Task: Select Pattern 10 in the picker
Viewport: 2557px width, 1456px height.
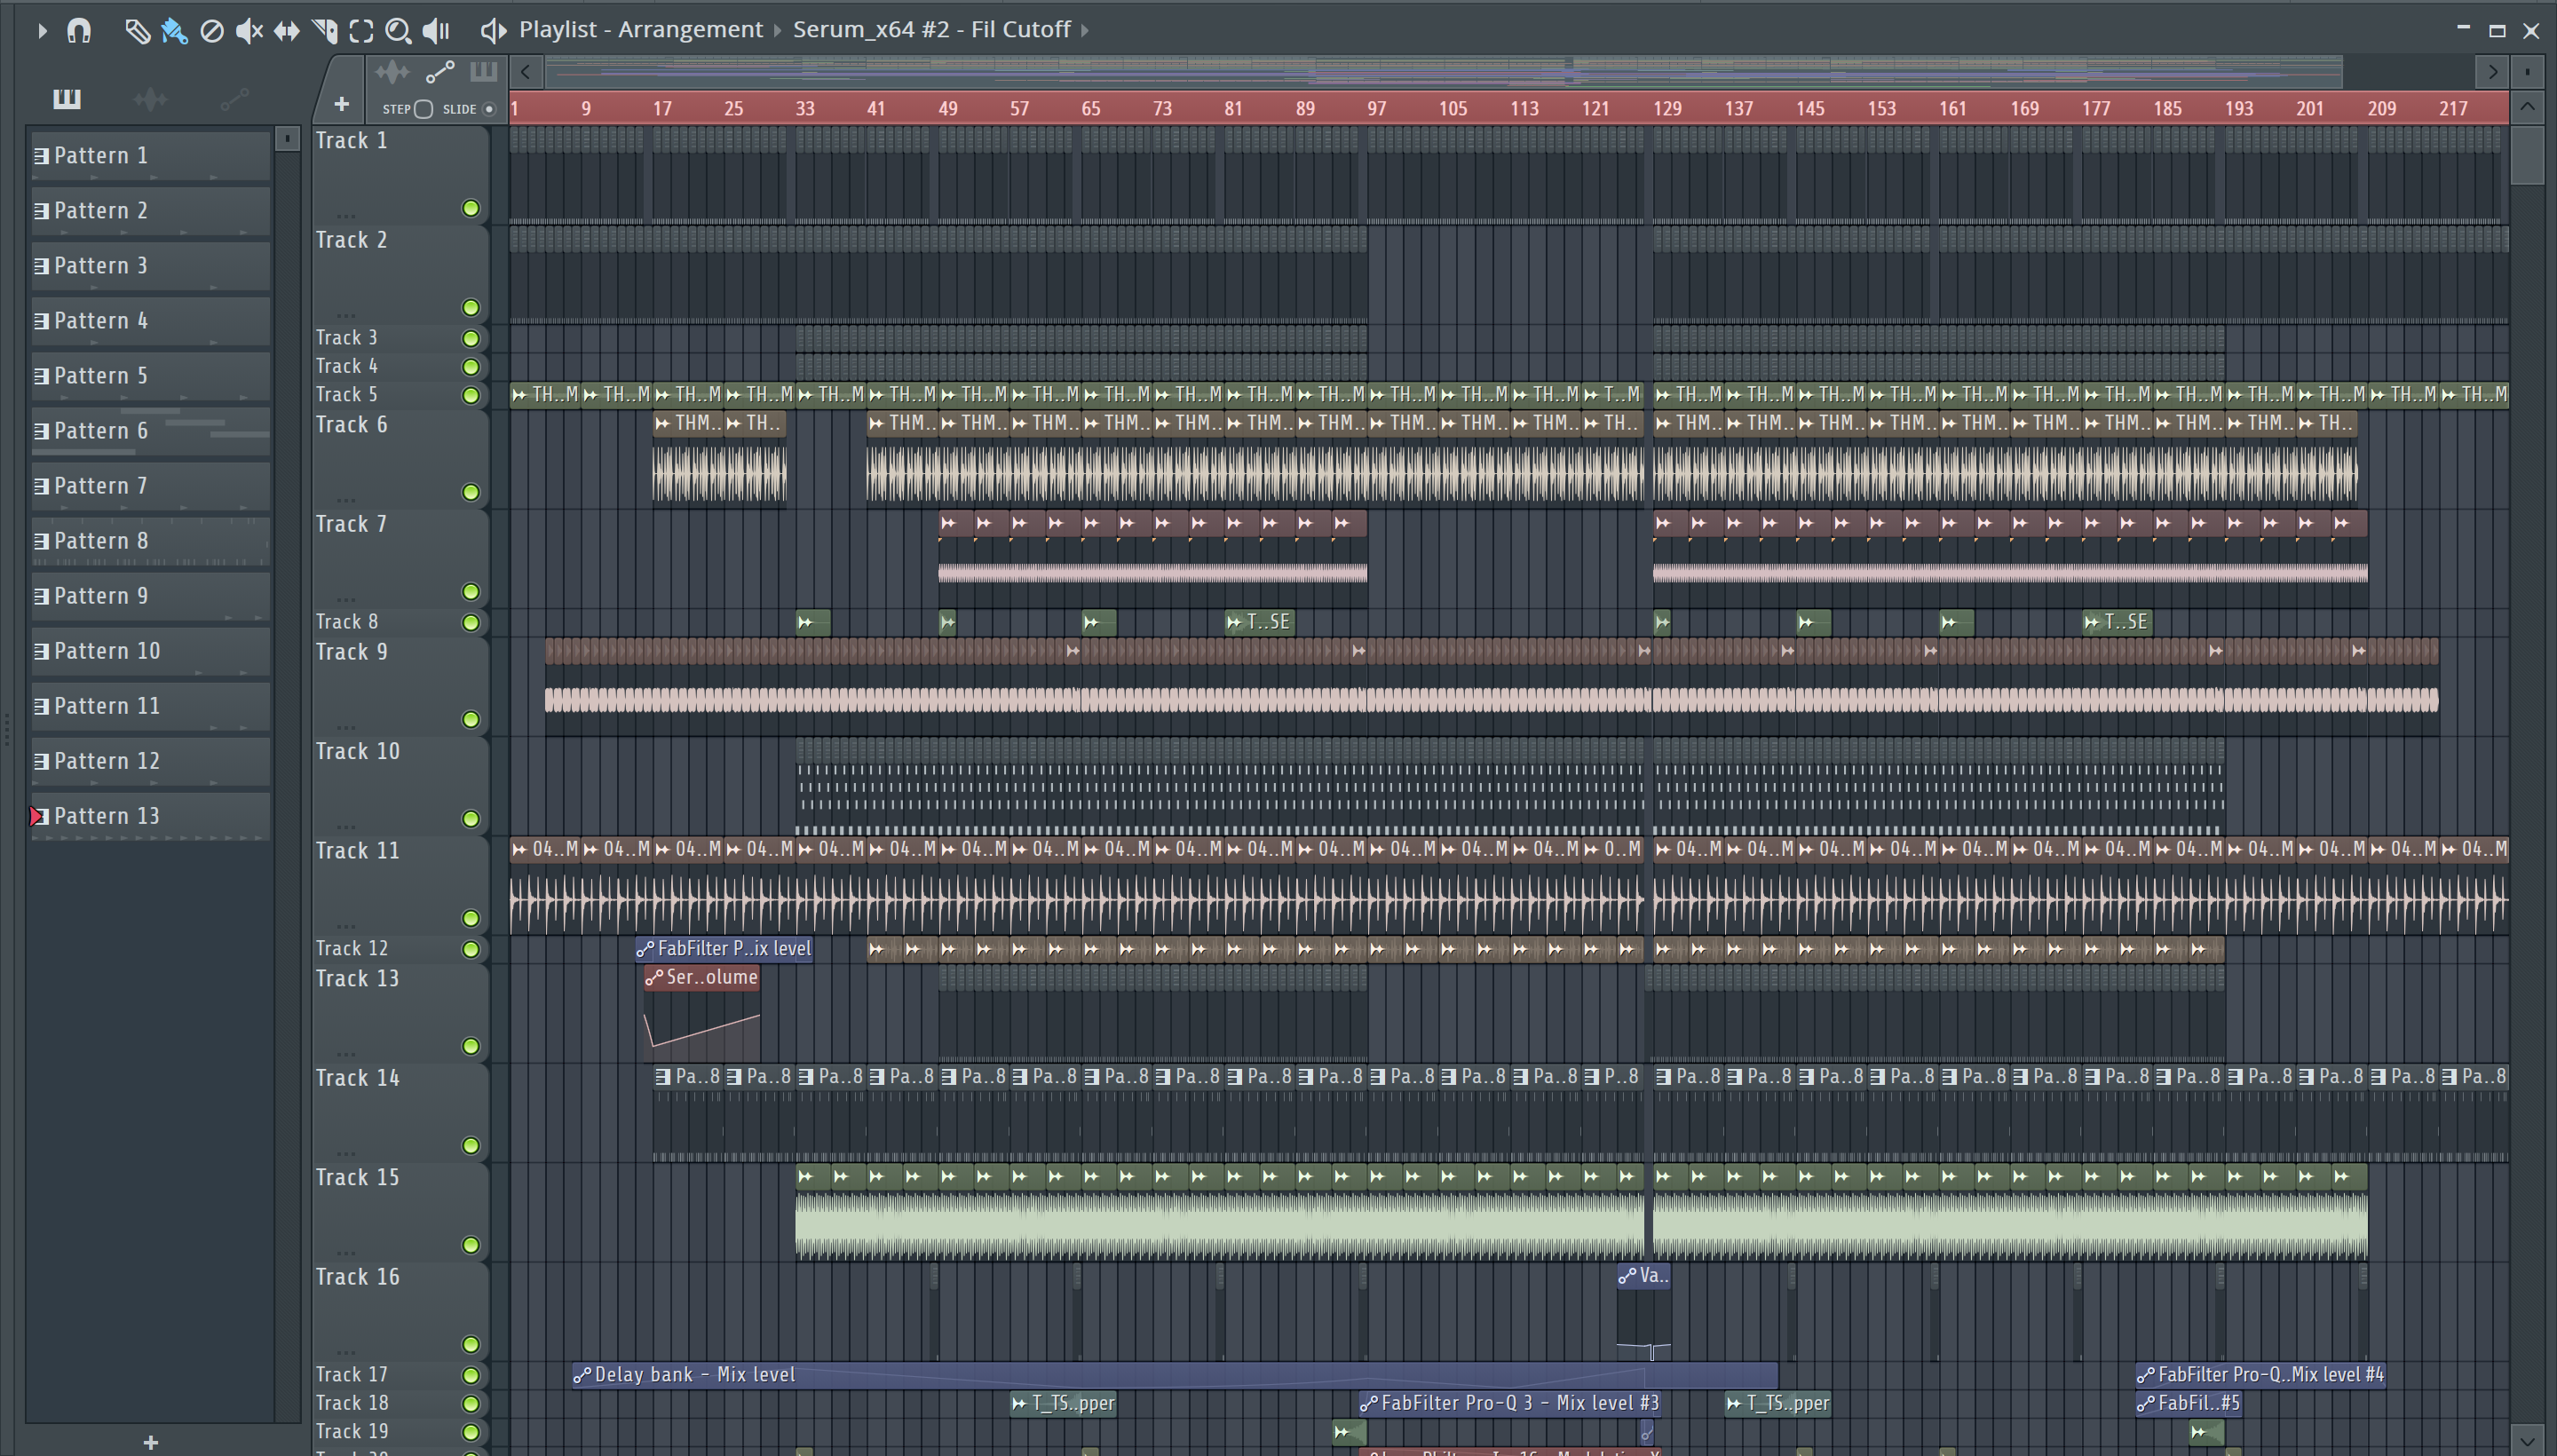Action: tap(150, 651)
